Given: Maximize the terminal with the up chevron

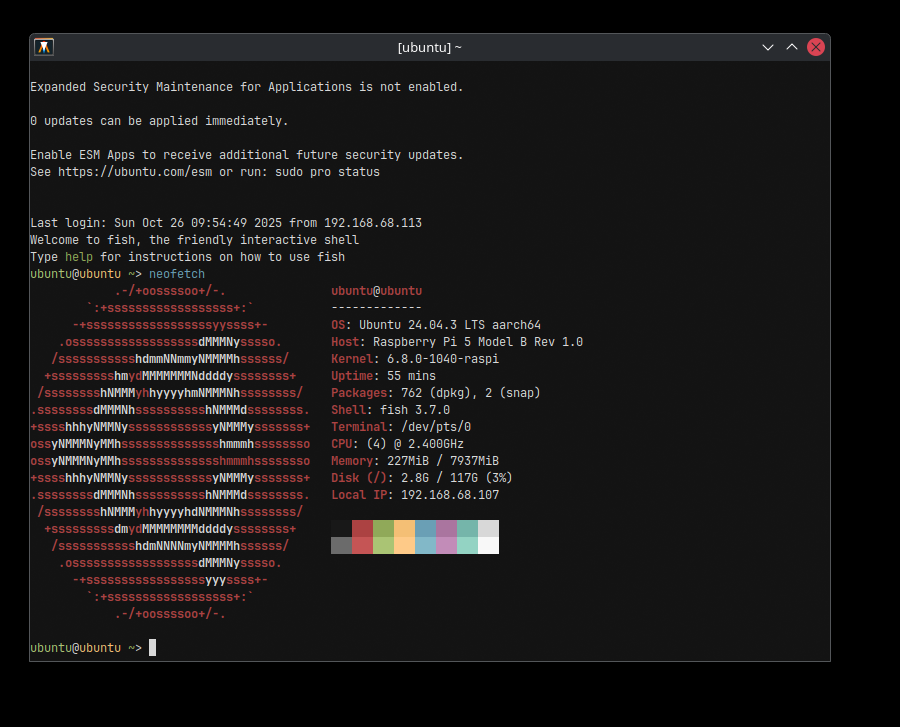Looking at the screenshot, I should point(792,47).
